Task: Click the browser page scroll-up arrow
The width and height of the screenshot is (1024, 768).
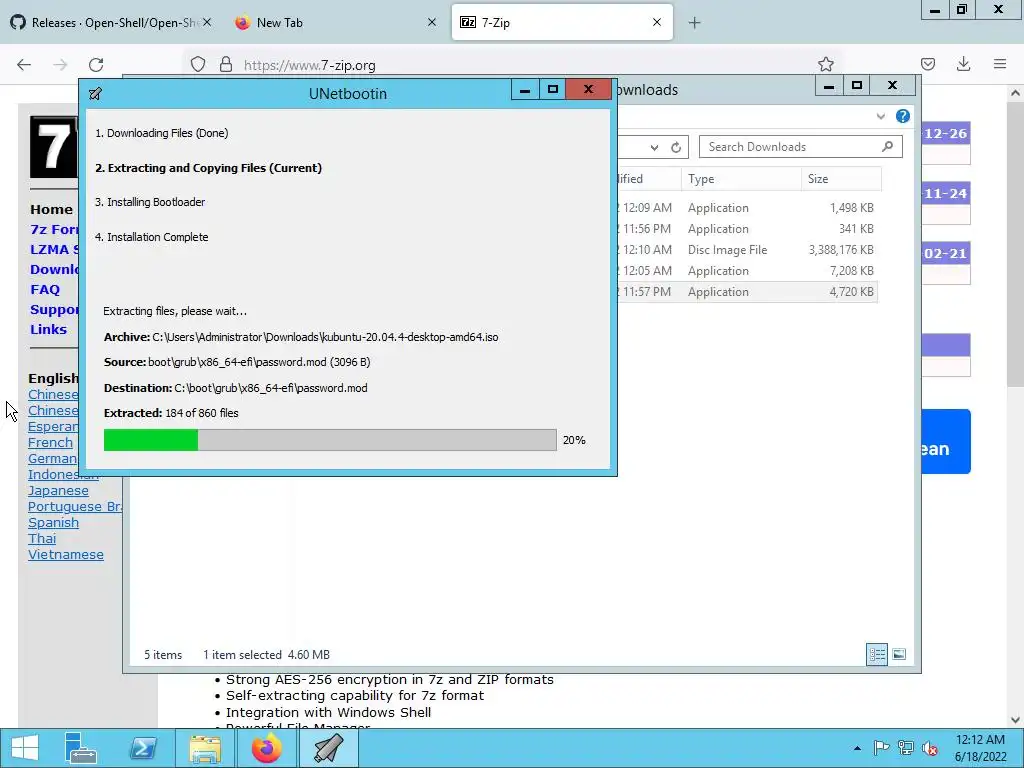Action: (1015, 93)
